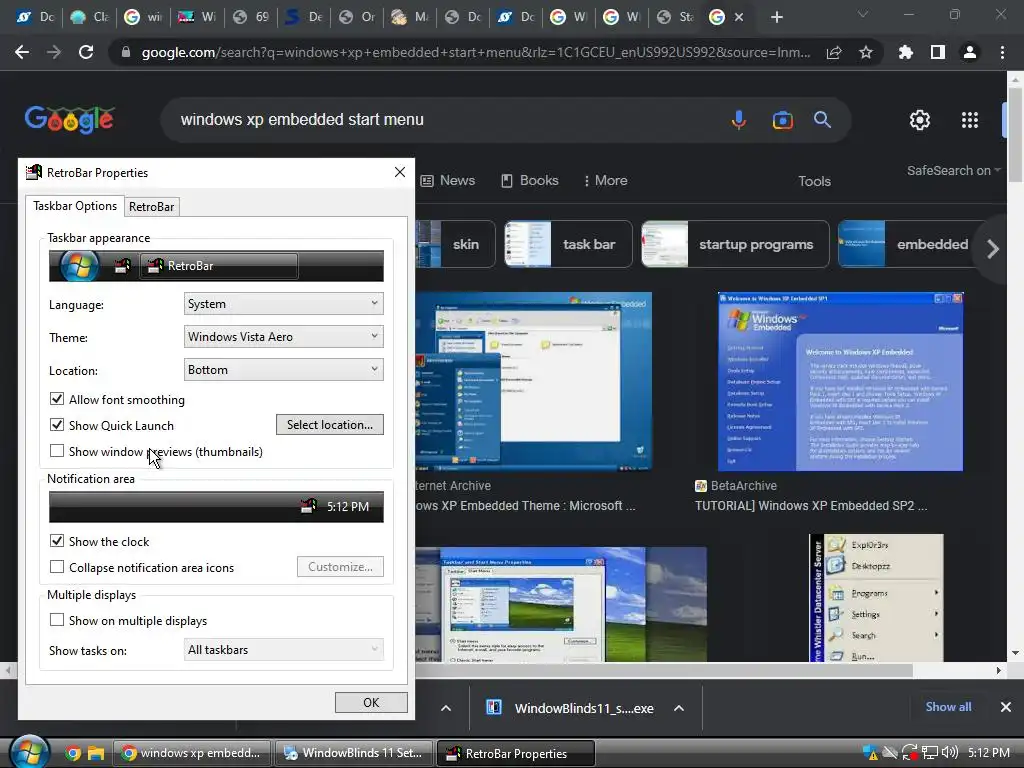Image resolution: width=1024 pixels, height=768 pixels.
Task: Open Chrome extensions puzzle icon
Action: tap(906, 52)
